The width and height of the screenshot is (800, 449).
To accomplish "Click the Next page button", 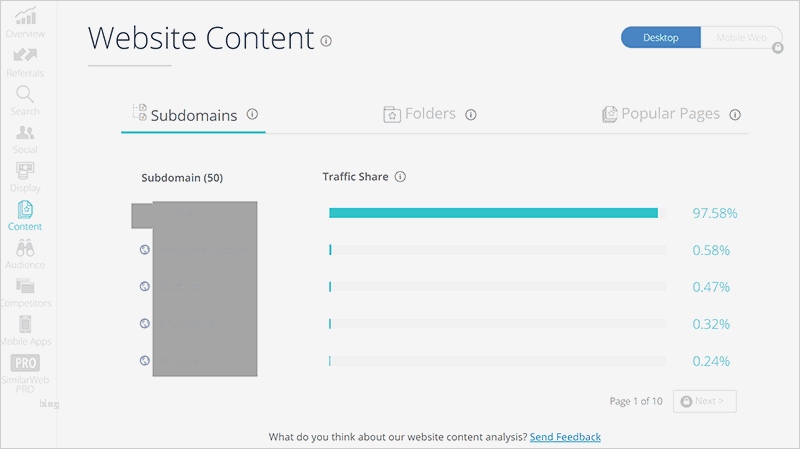I will coord(705,401).
